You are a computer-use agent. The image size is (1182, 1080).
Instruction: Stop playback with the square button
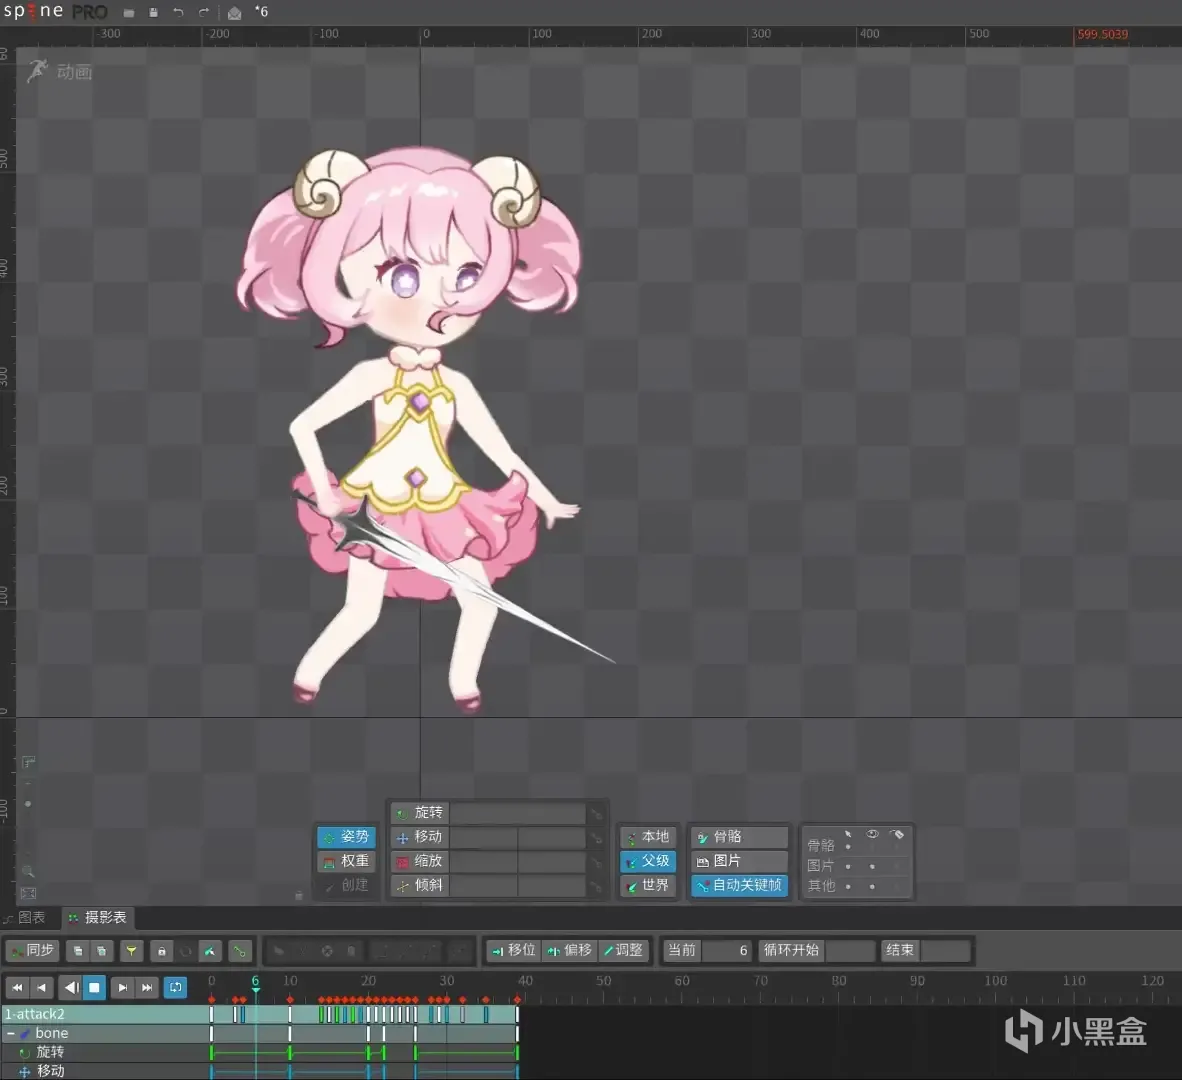(94, 987)
